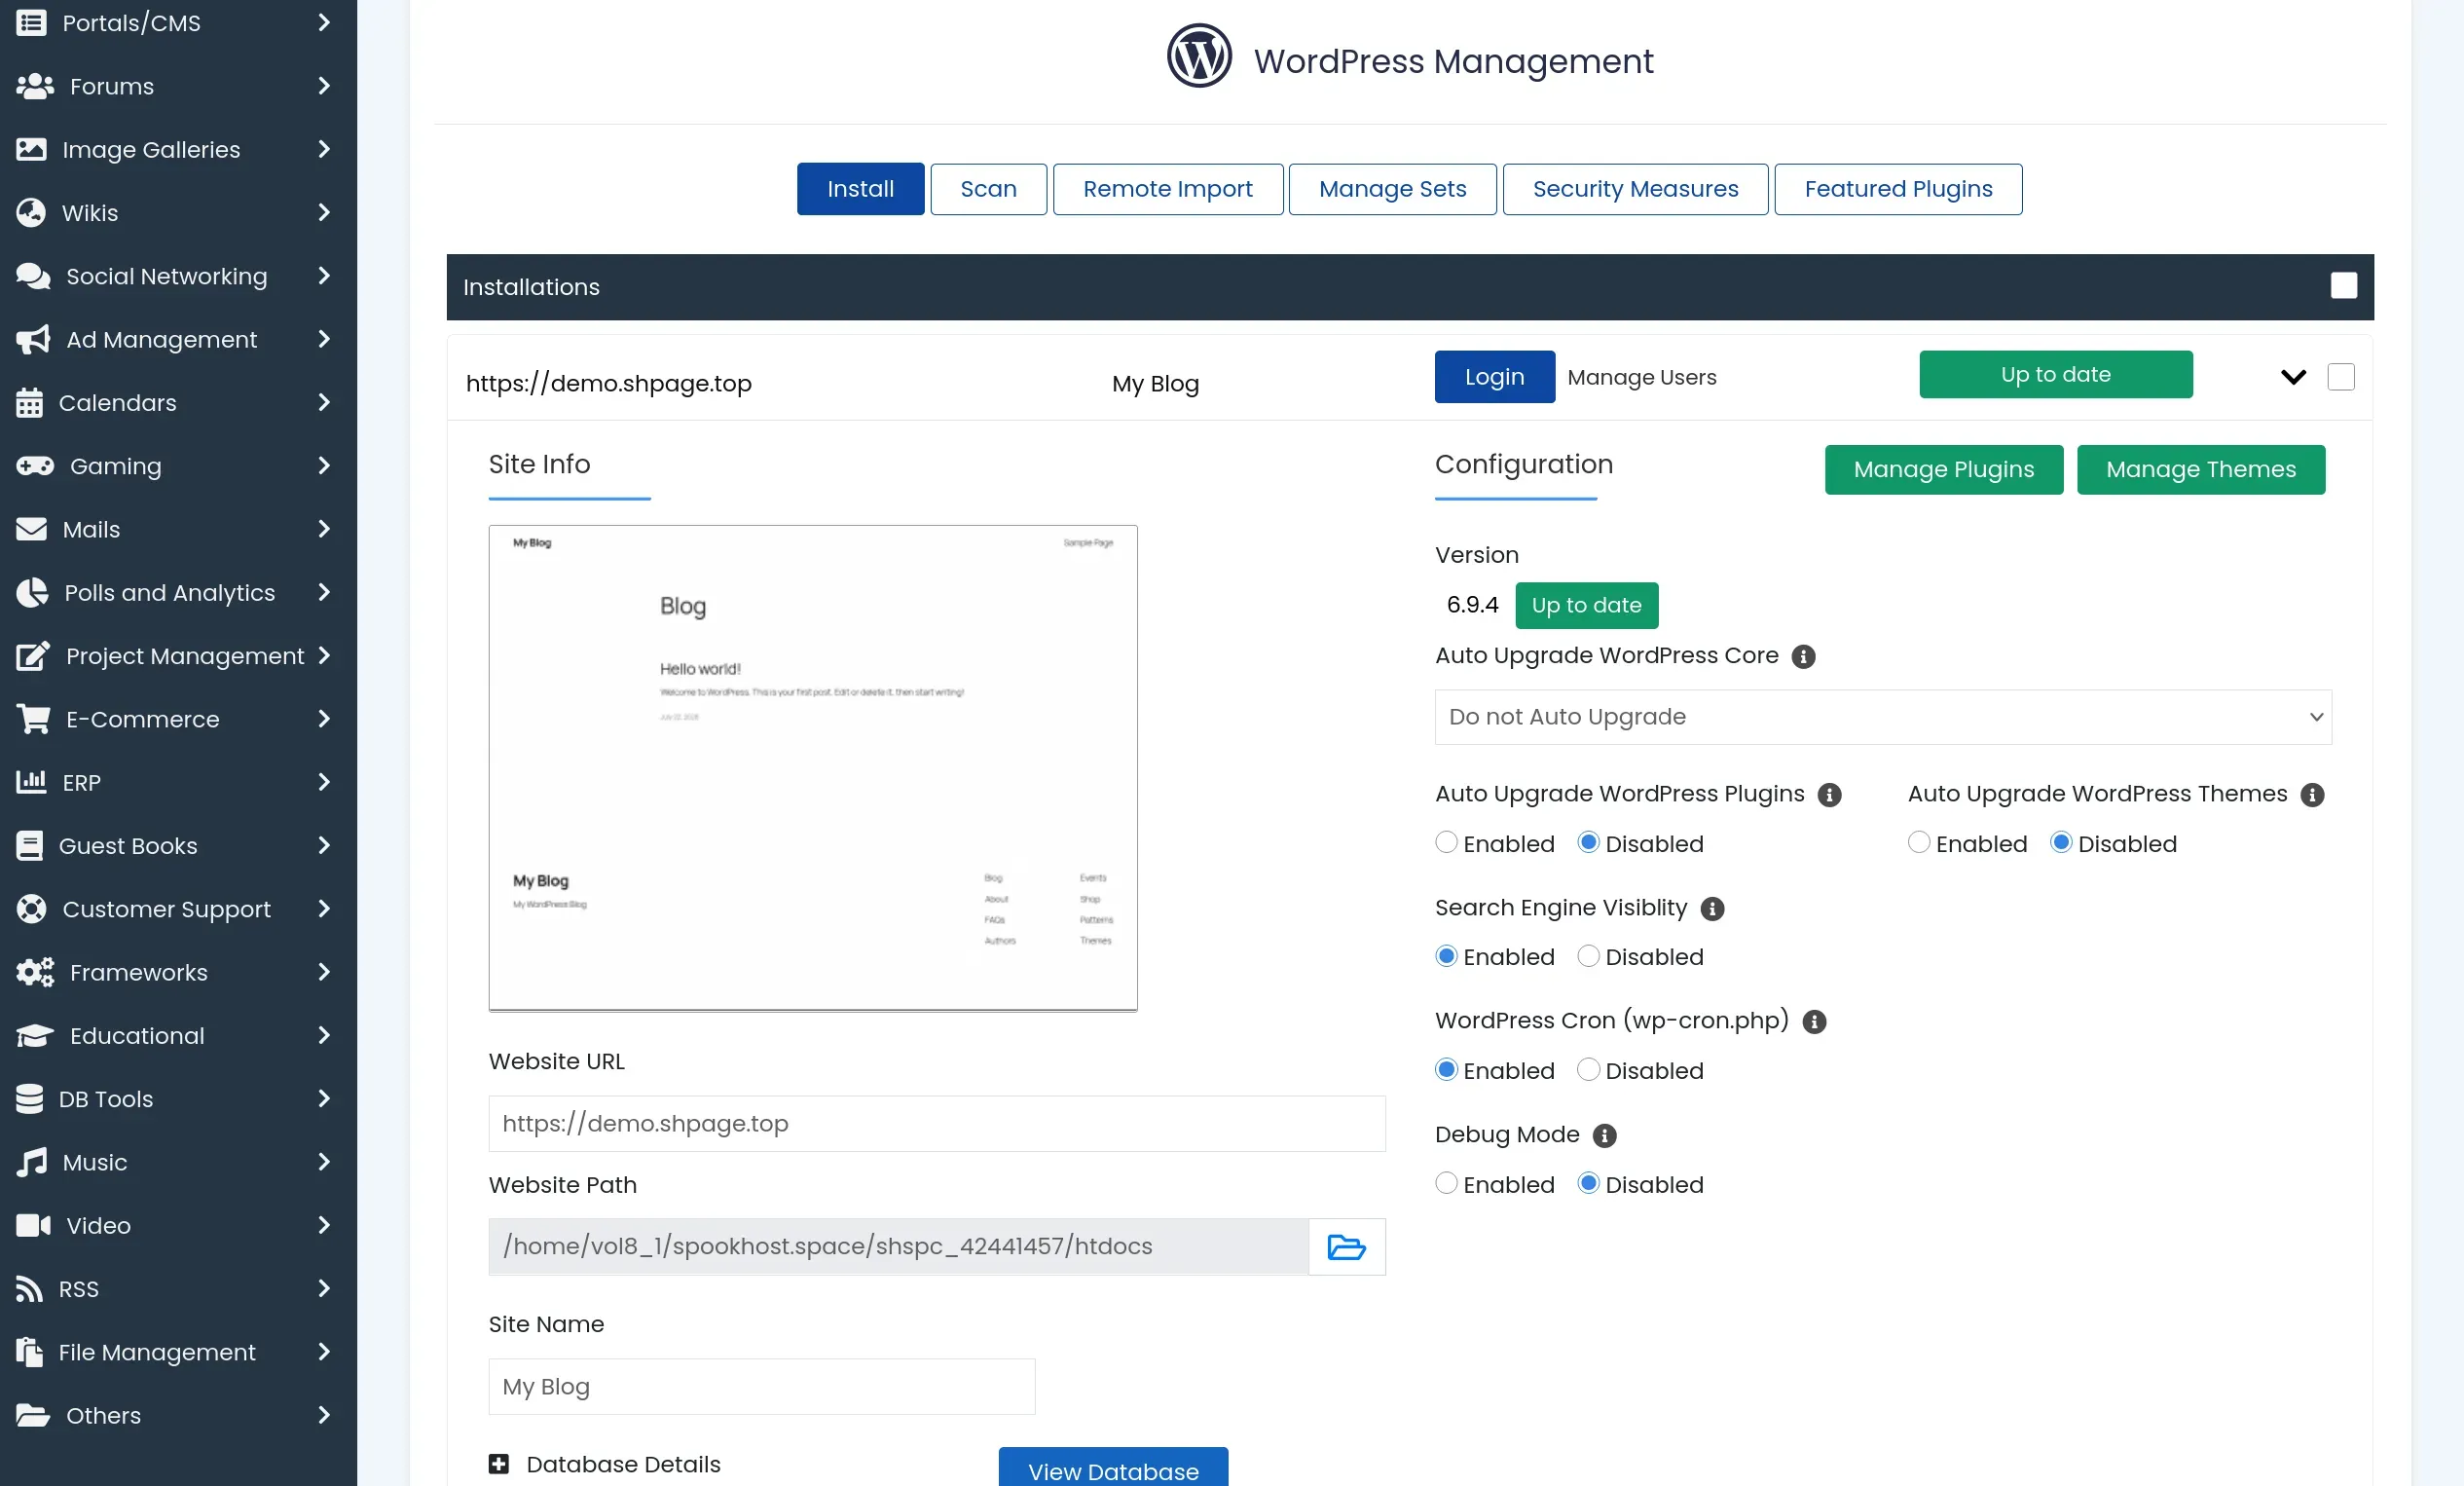Click the Mails envelope icon
Screen dimensions: 2464x1486
pos(31,529)
